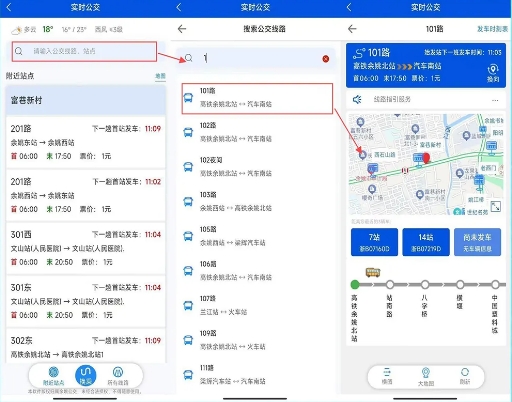Select the highlighted 线路 center tab
This screenshot has height=402, width=512.
[86, 375]
